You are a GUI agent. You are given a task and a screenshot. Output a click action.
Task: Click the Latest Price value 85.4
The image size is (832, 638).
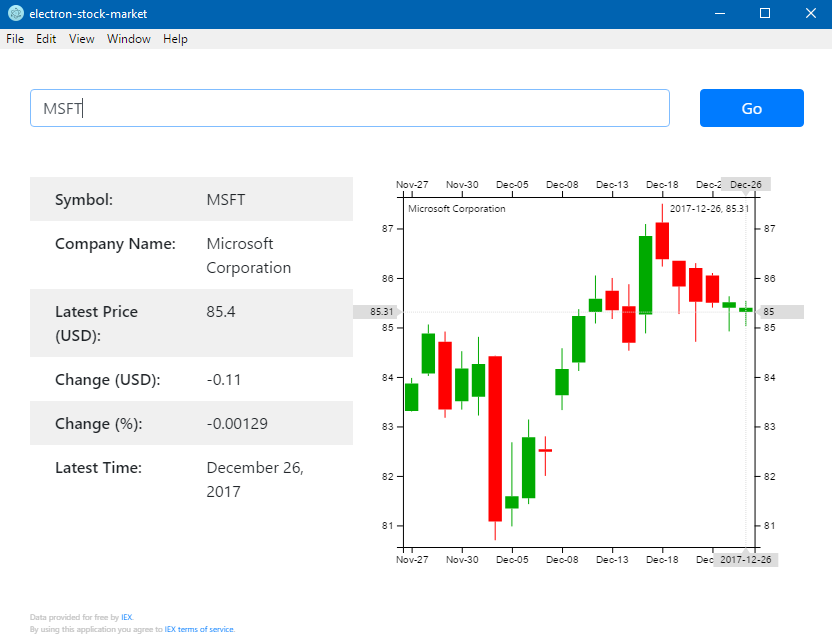pos(221,312)
